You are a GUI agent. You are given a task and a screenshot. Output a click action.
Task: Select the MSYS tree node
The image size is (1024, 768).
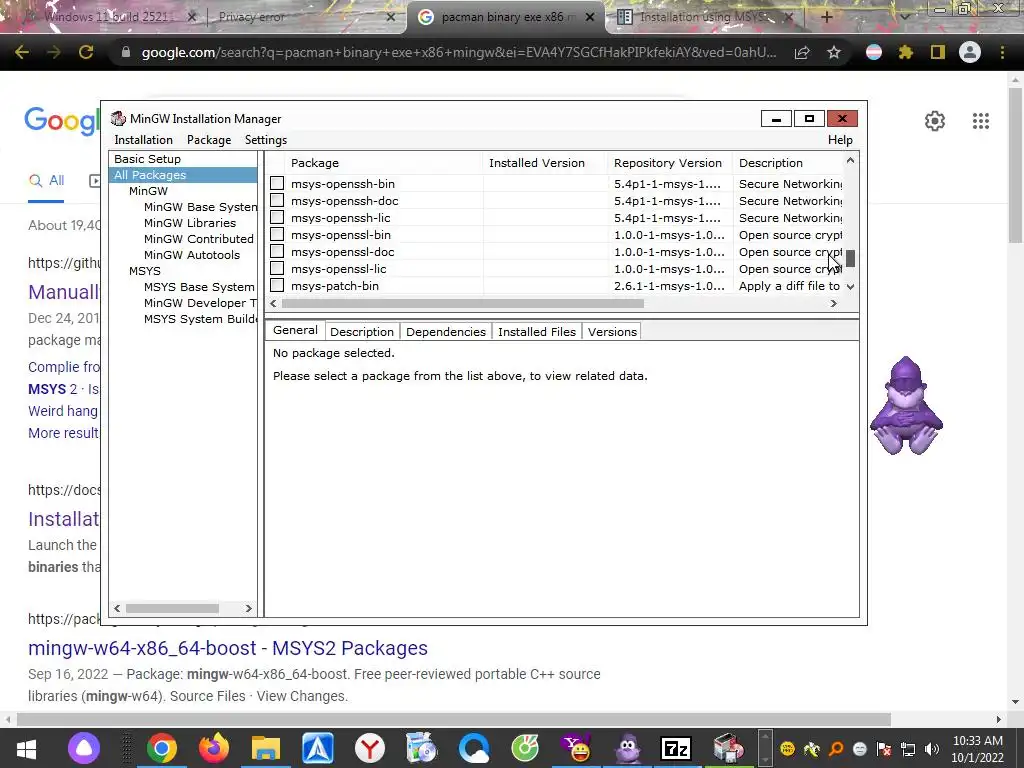click(x=145, y=271)
